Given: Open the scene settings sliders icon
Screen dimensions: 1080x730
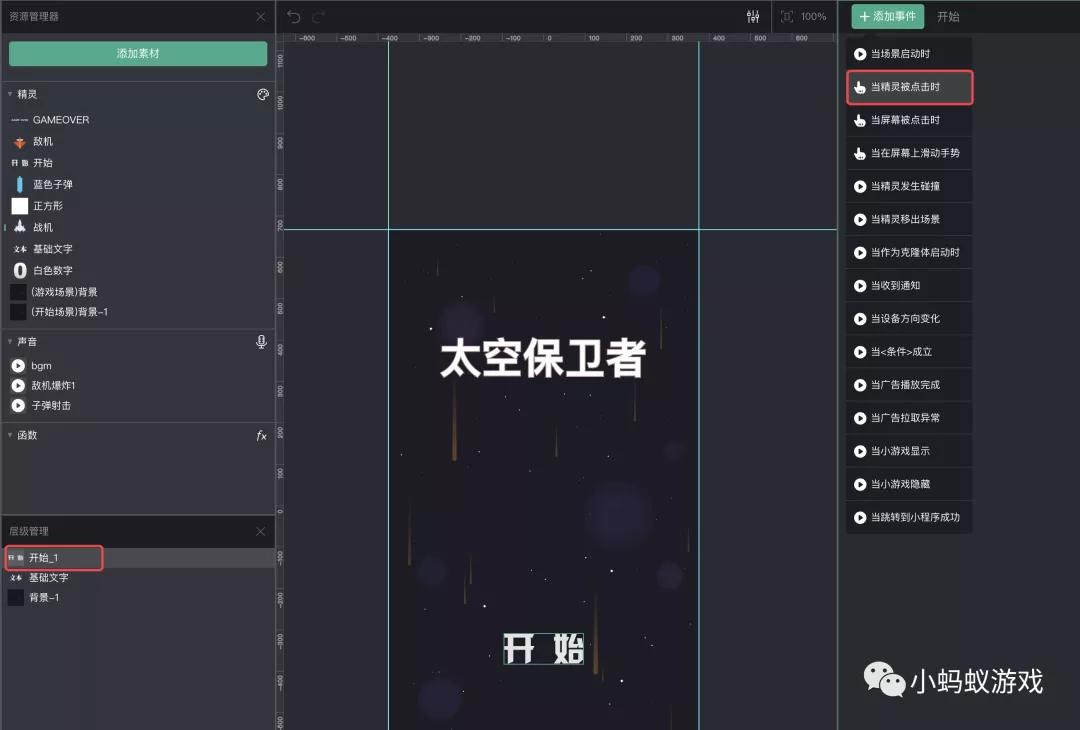Looking at the screenshot, I should tap(753, 16).
